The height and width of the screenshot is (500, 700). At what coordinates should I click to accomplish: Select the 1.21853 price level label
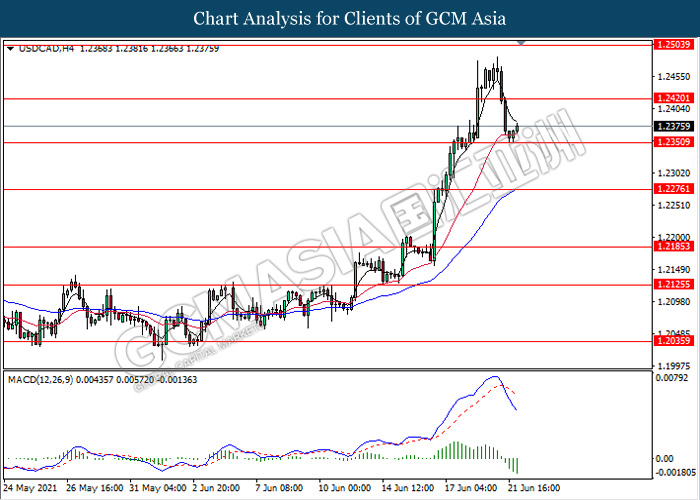click(674, 246)
